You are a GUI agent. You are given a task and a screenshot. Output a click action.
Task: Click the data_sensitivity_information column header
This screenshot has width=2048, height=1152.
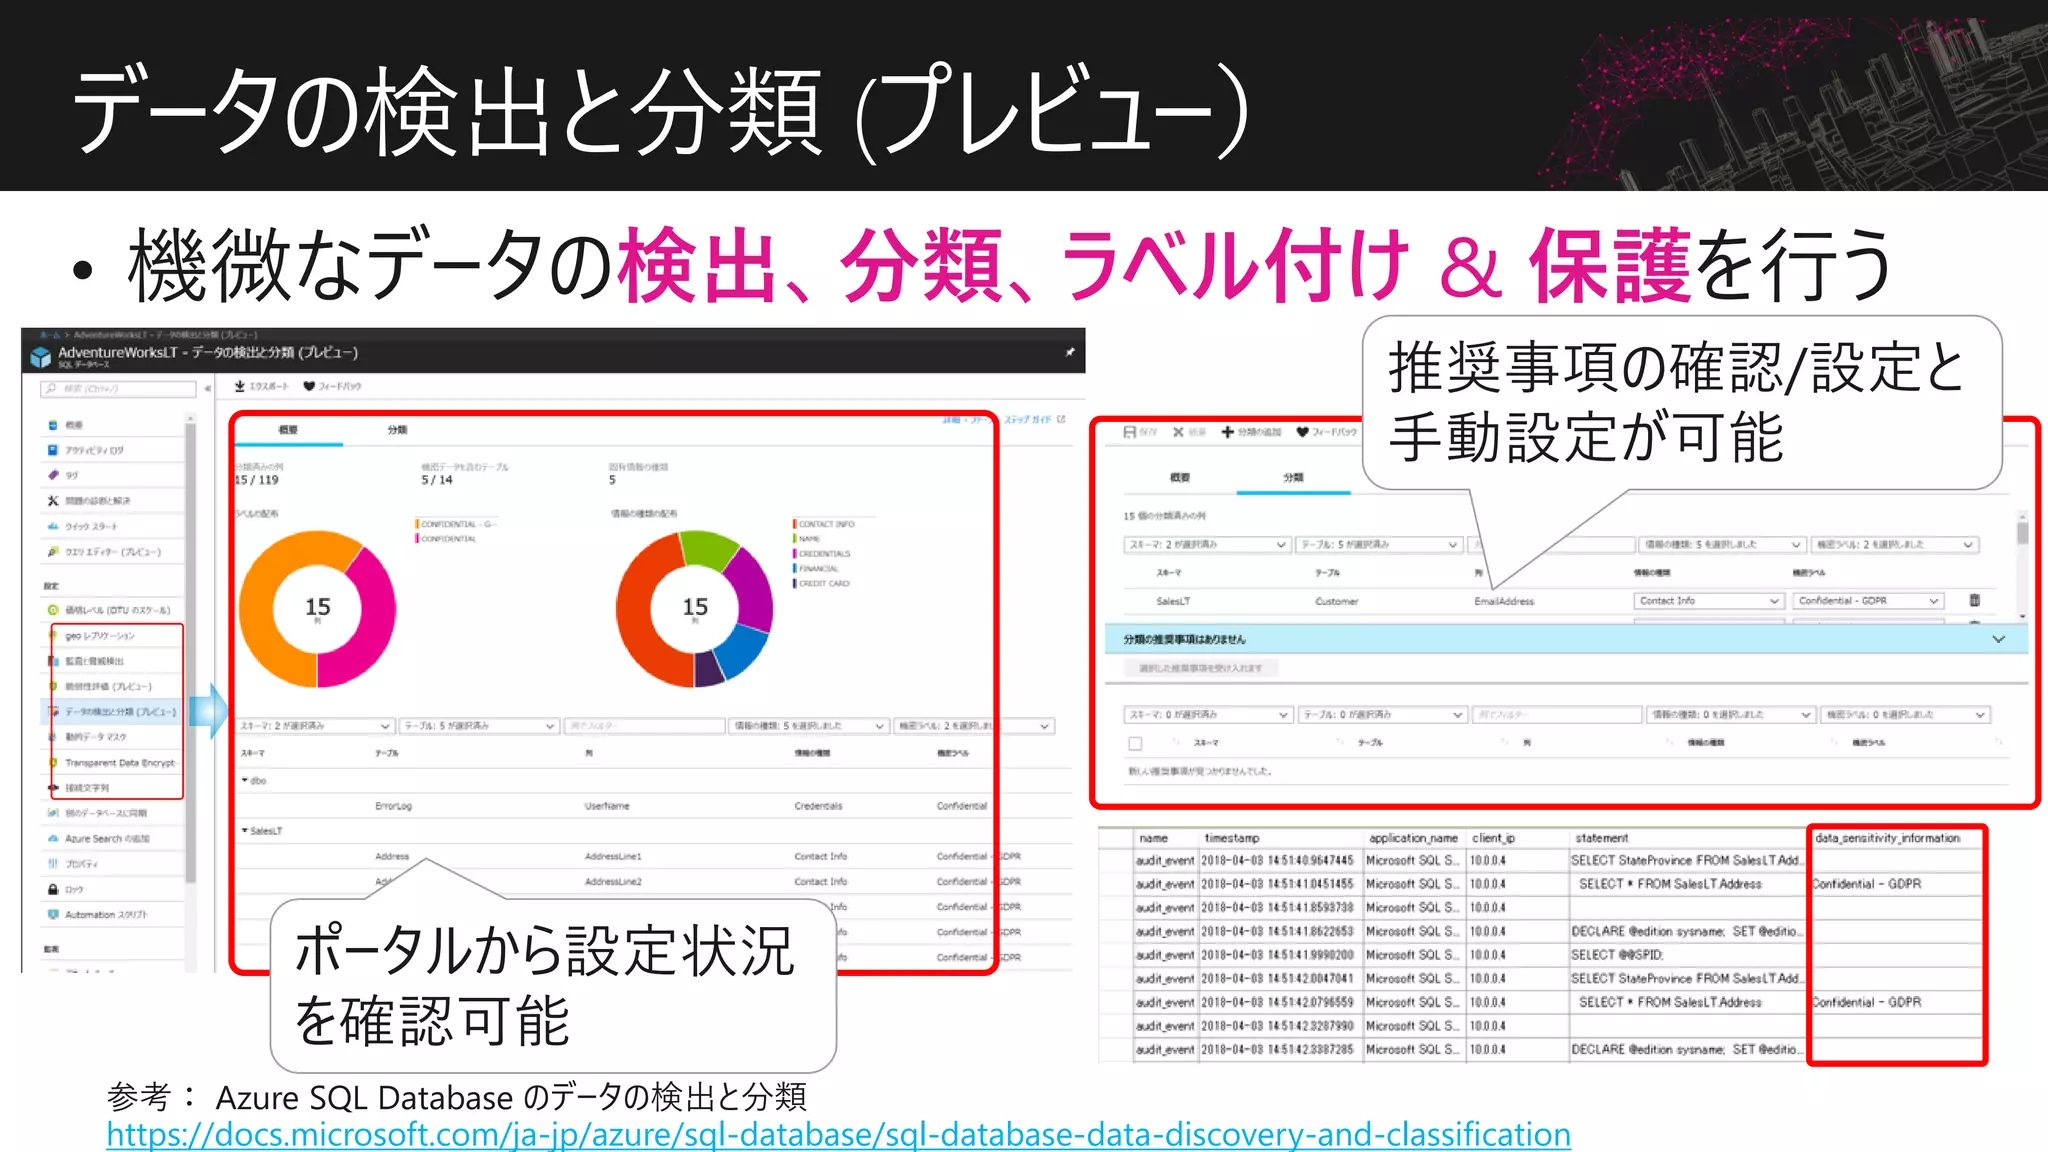pyautogui.click(x=1888, y=838)
